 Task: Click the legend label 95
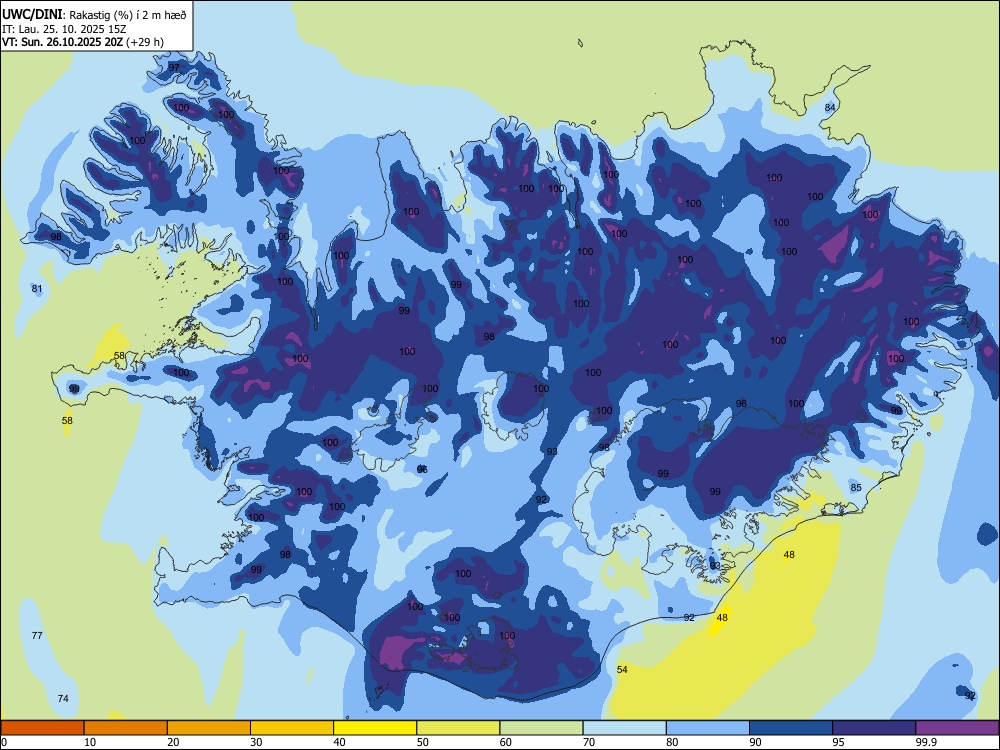coord(838,742)
